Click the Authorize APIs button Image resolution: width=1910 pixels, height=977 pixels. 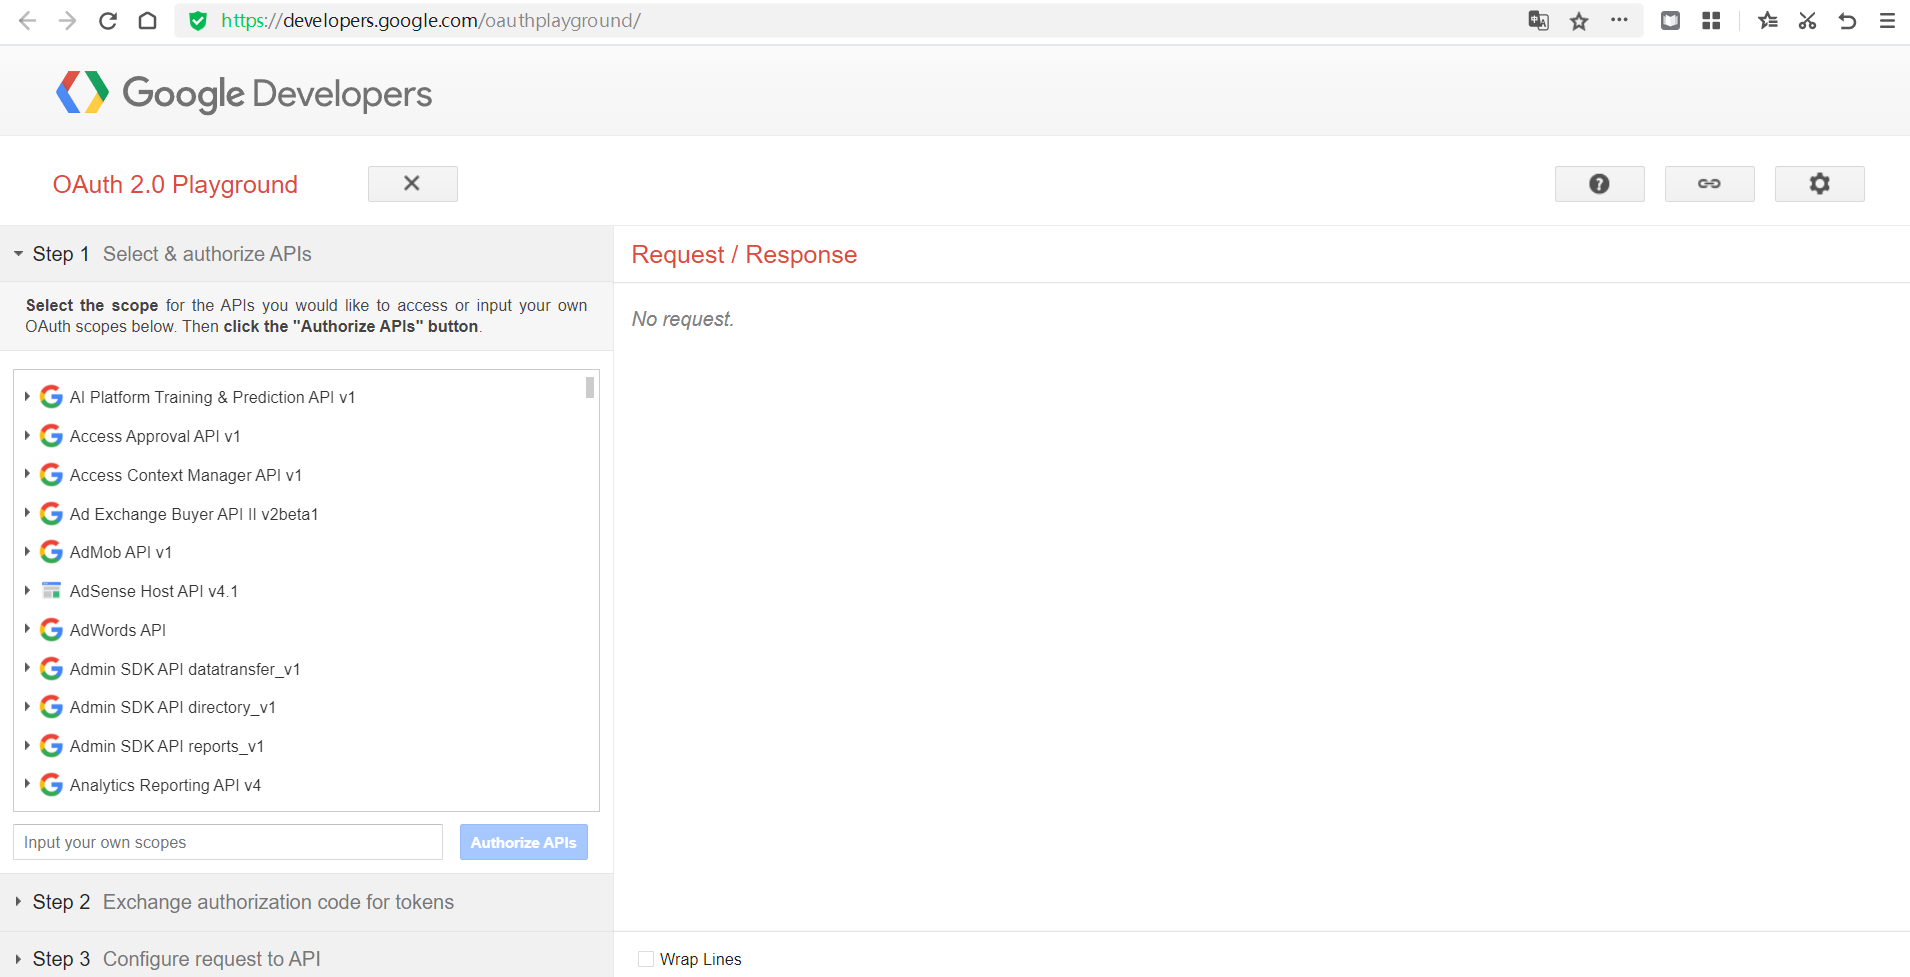(x=524, y=842)
